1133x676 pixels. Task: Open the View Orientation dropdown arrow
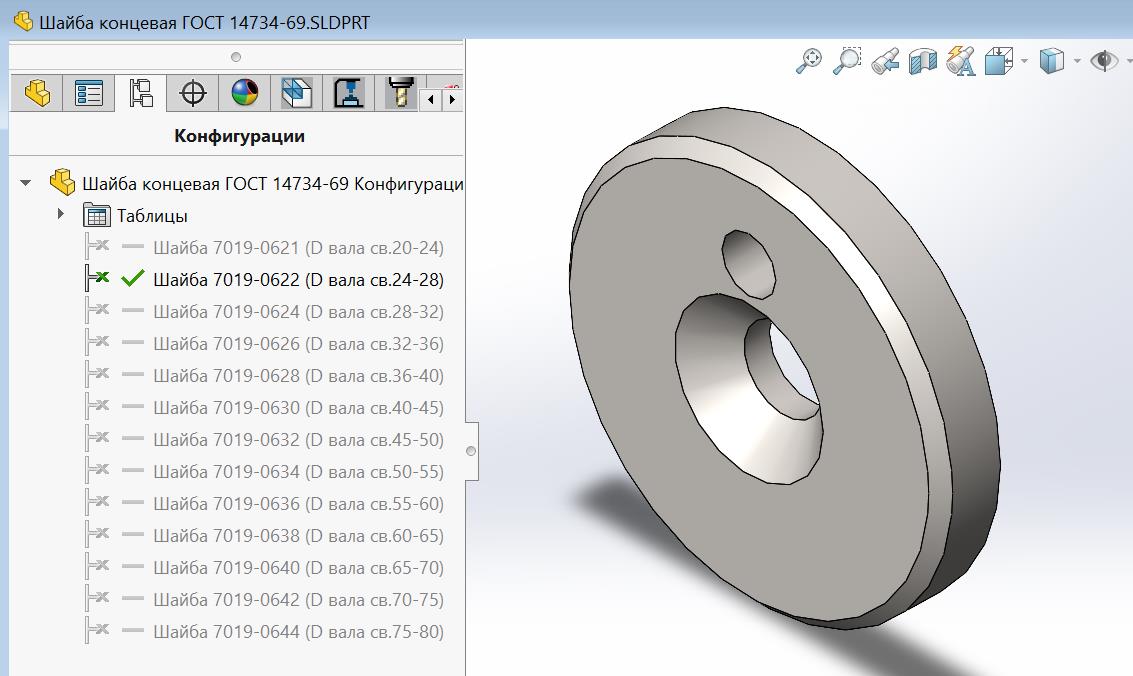tap(1024, 61)
